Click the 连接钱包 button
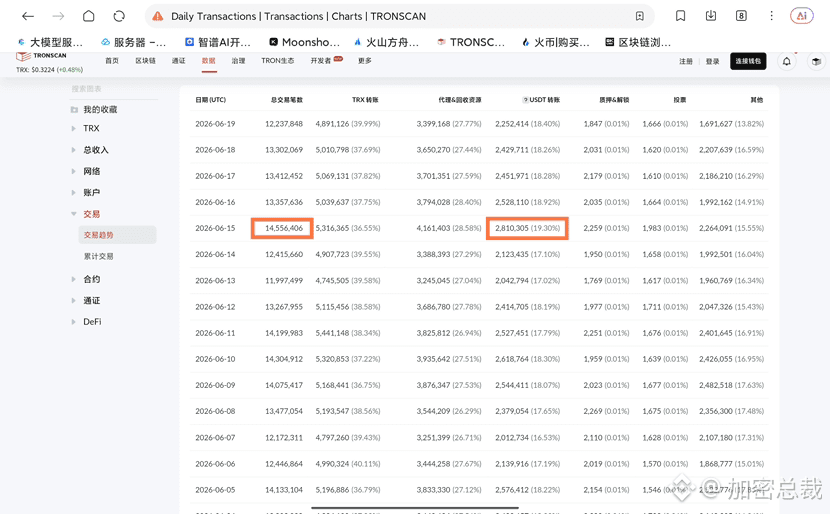 (x=748, y=61)
